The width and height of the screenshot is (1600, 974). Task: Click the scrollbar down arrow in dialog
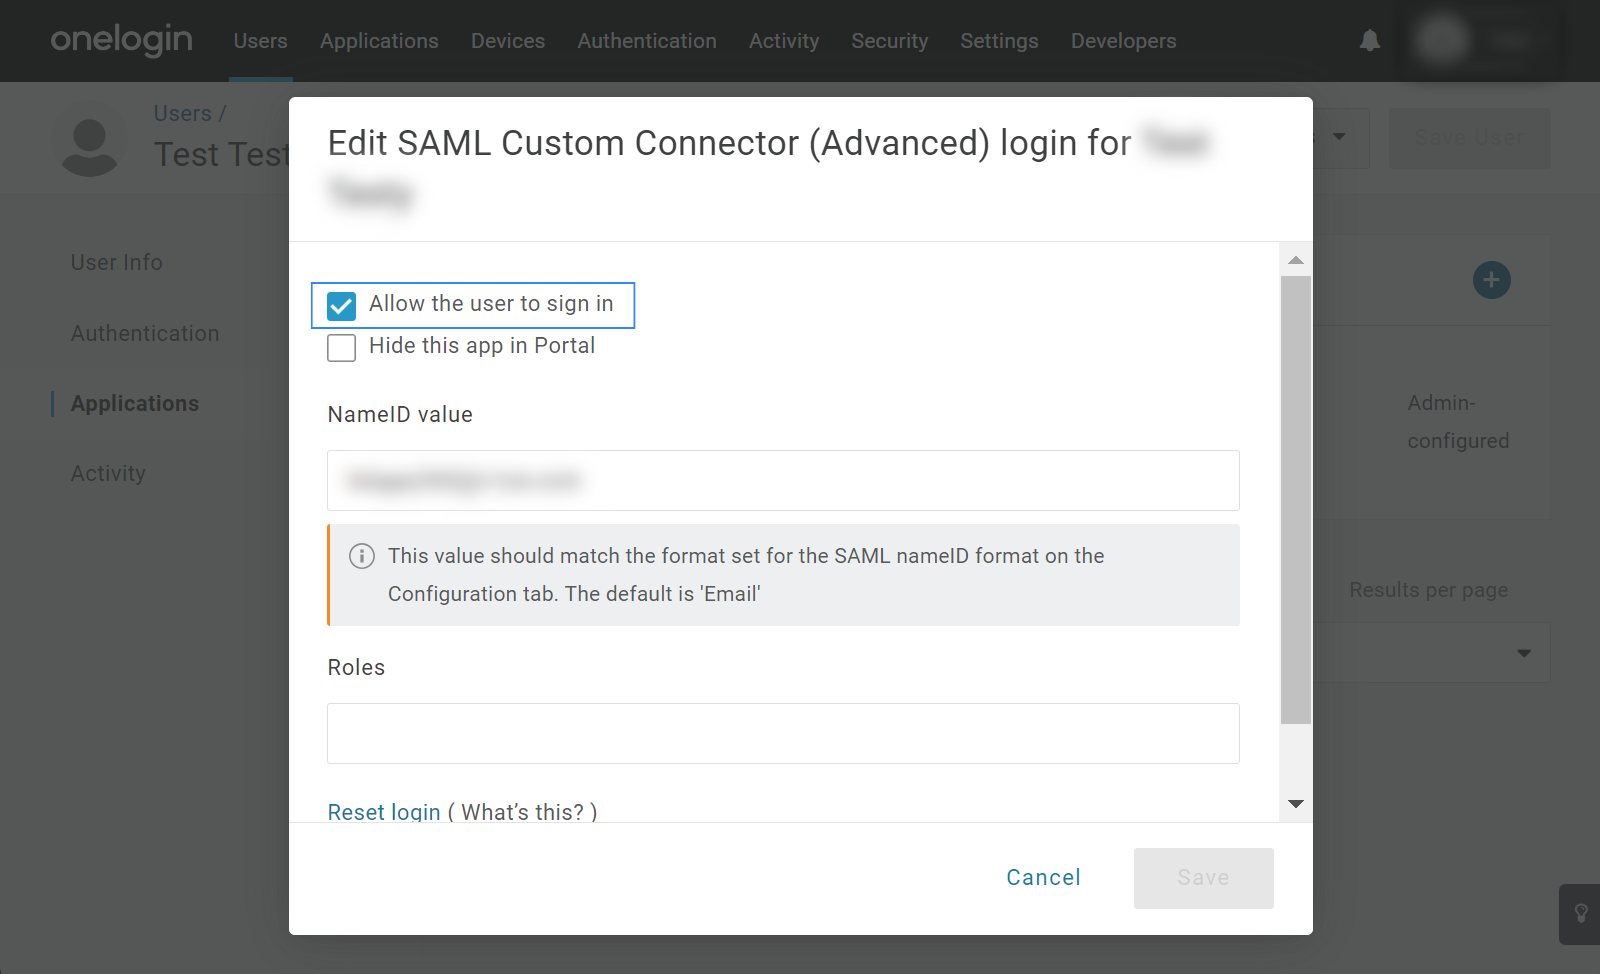(1296, 804)
